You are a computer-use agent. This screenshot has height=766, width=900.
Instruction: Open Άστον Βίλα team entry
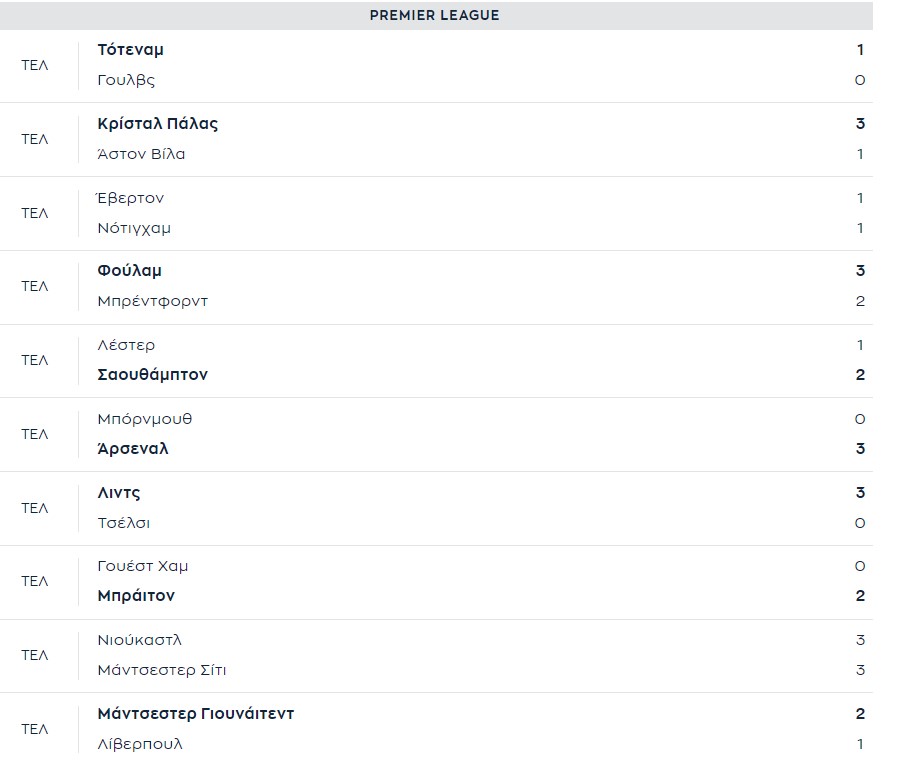point(142,154)
